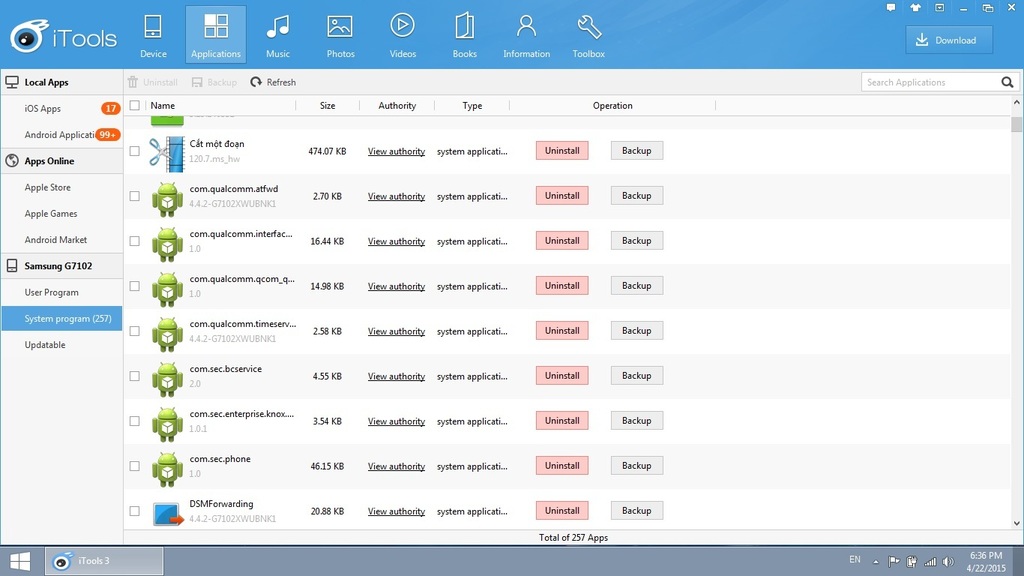The image size is (1024, 576).
Task: Open the Books section
Action: (x=464, y=35)
